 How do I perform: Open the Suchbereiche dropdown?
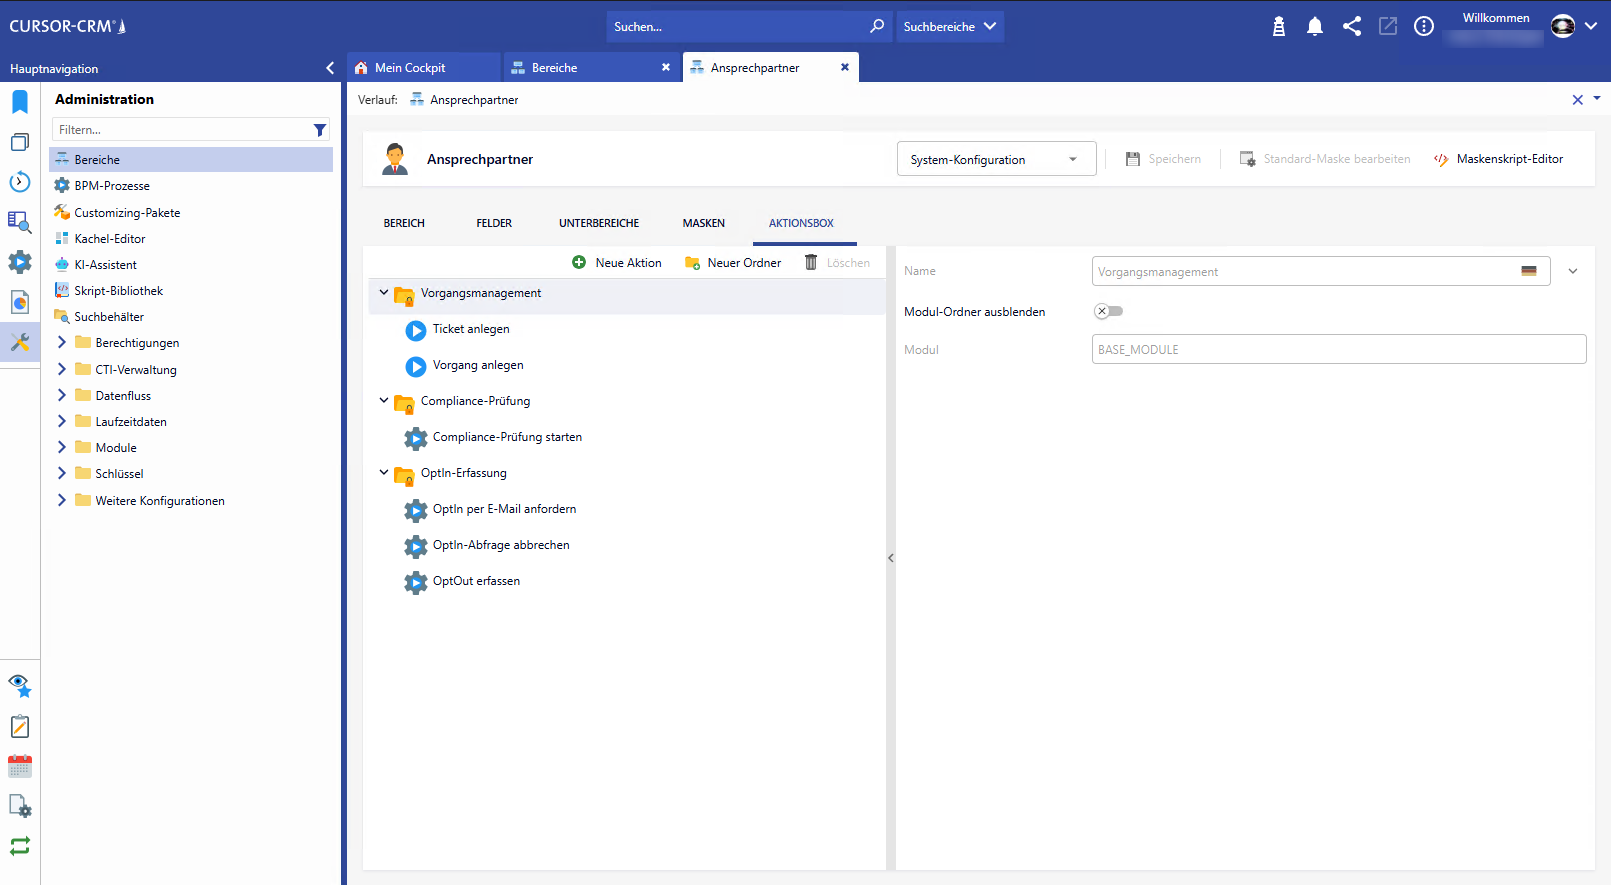tap(949, 27)
